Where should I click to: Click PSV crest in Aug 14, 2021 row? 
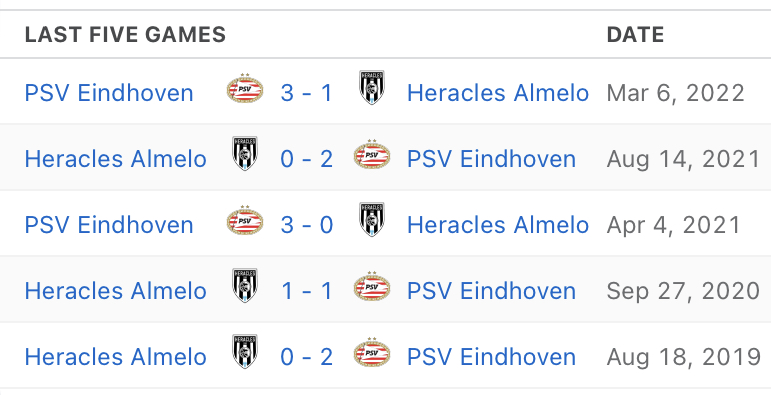click(x=372, y=154)
